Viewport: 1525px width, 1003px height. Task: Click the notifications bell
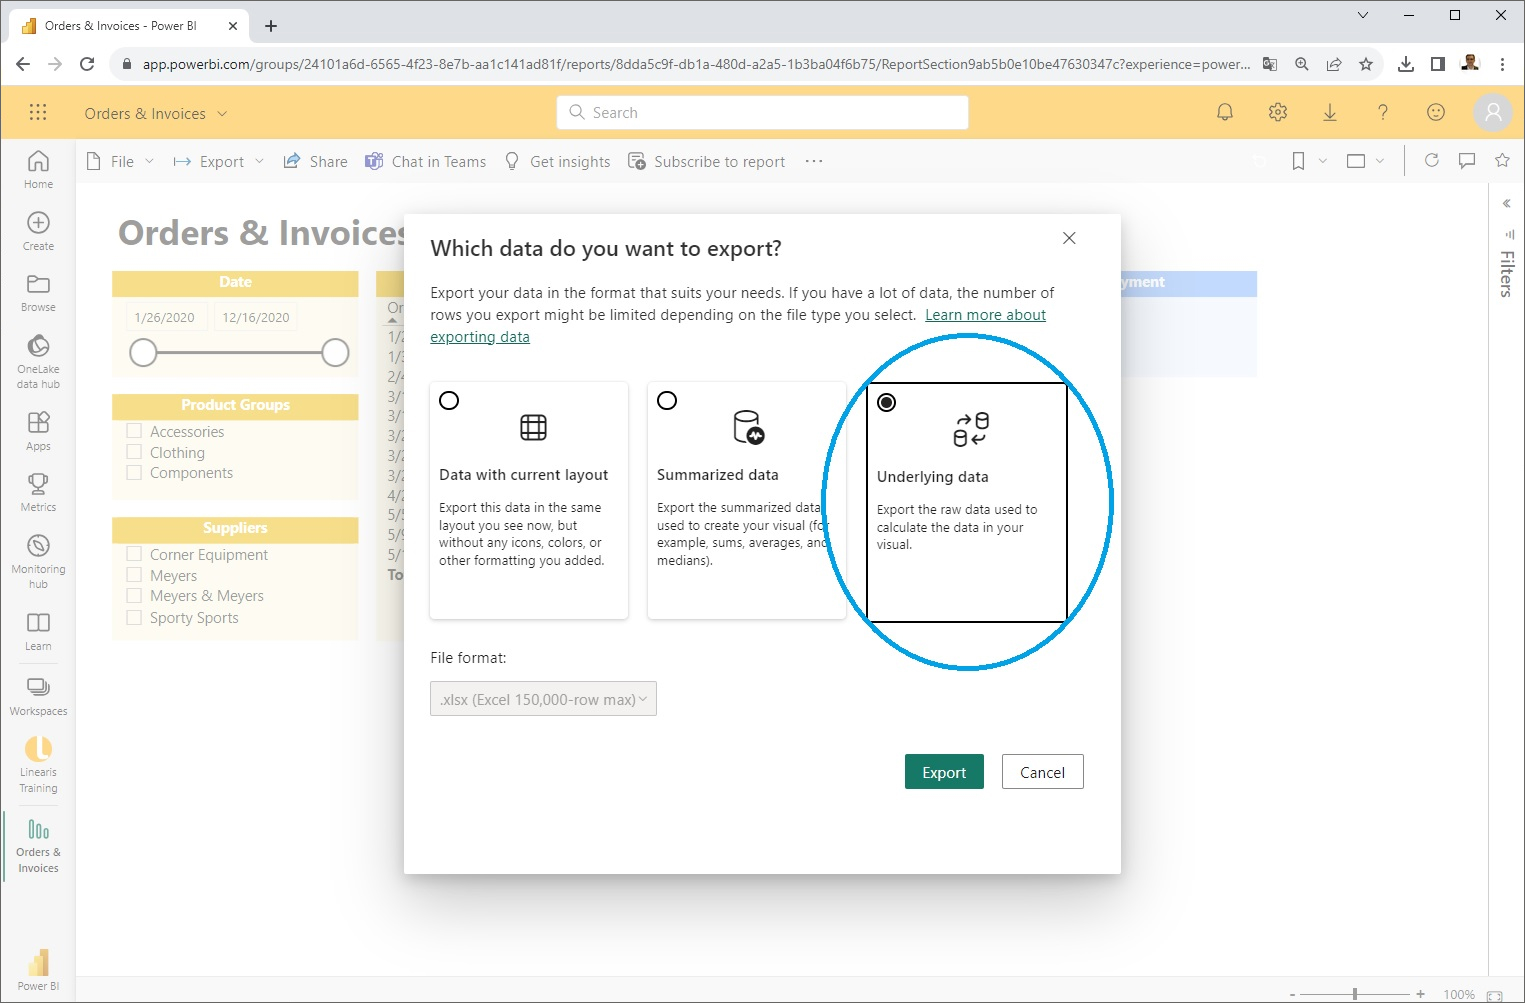pos(1224,112)
